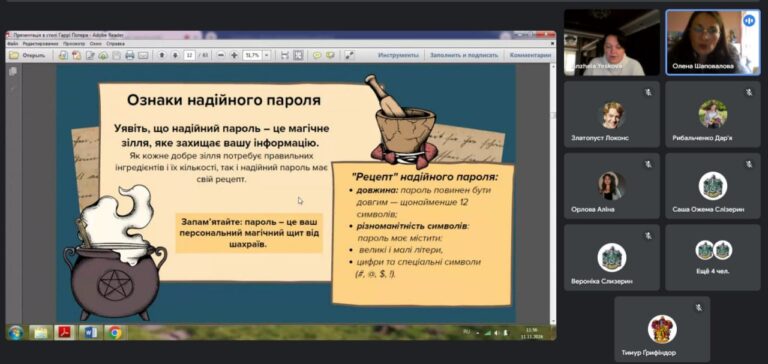This screenshot has width=768, height=364.
Task: Zoom out with the minus icon
Action: (x=221, y=55)
